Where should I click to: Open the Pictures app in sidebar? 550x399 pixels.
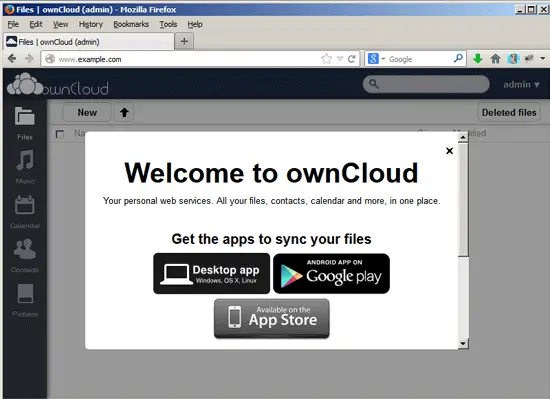[25, 300]
